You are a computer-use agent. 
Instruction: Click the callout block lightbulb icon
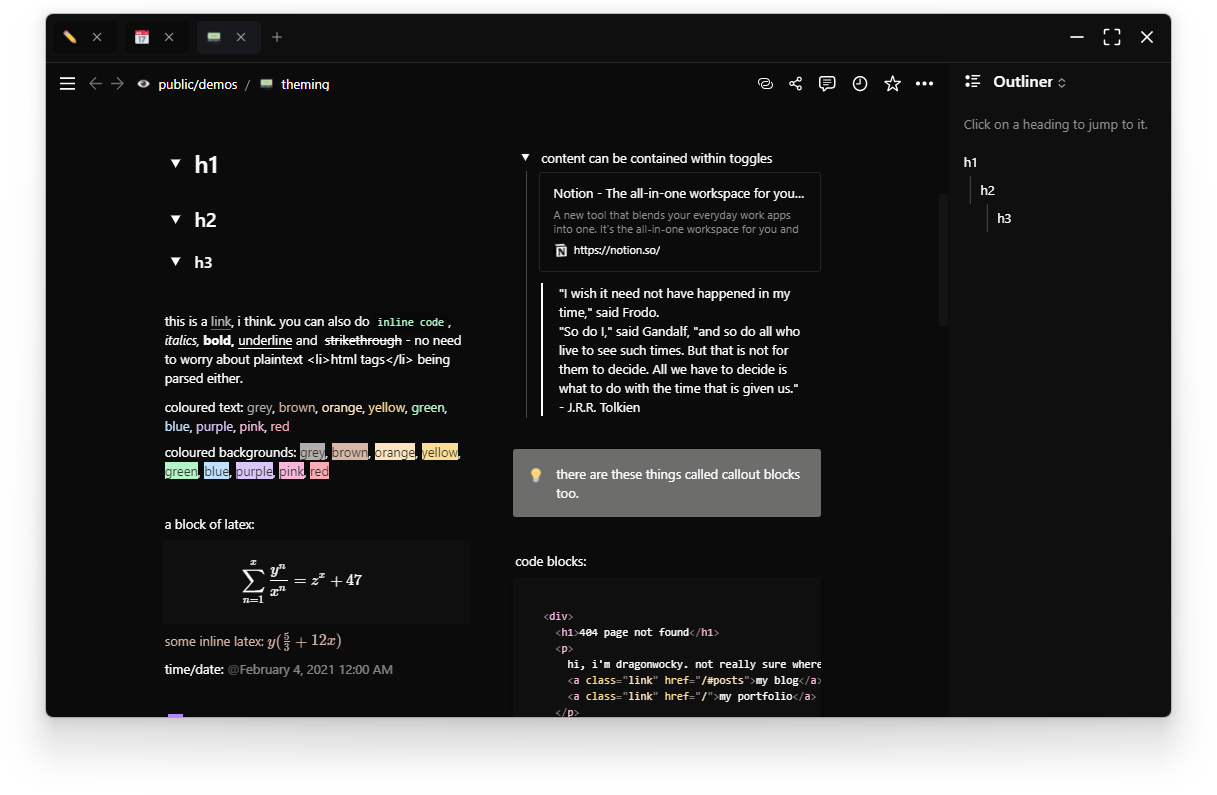tap(536, 475)
